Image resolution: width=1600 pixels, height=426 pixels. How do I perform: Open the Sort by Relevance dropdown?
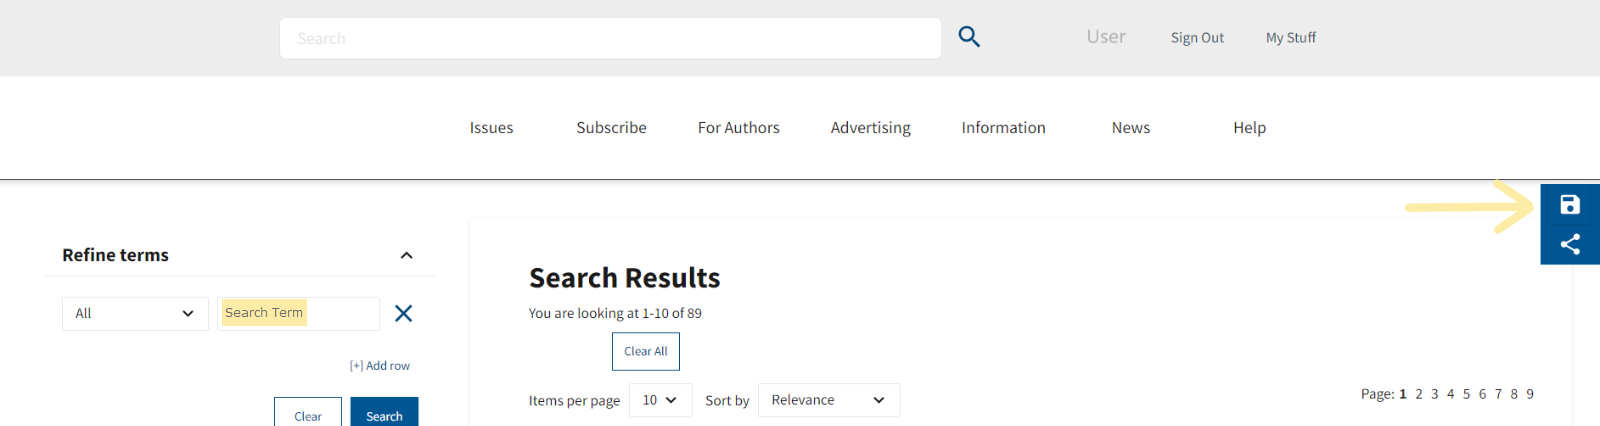828,400
